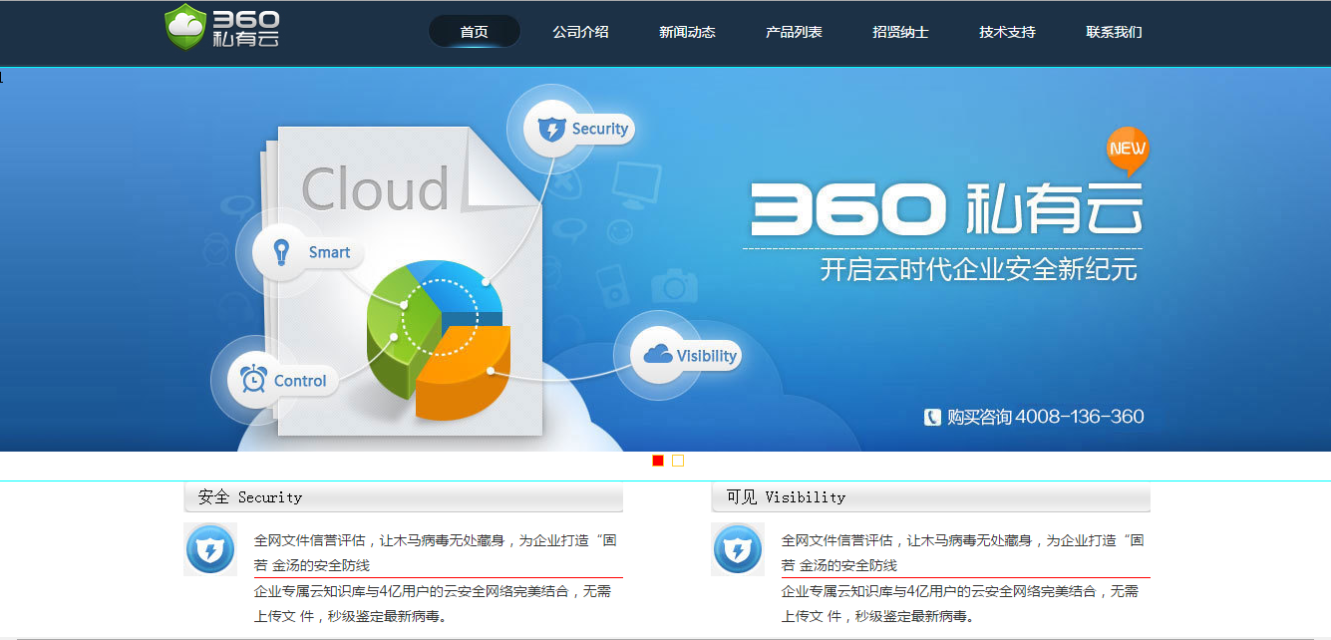The image size is (1331, 640).
Task: Click the pie chart in Cloud graphic
Action: coord(440,338)
